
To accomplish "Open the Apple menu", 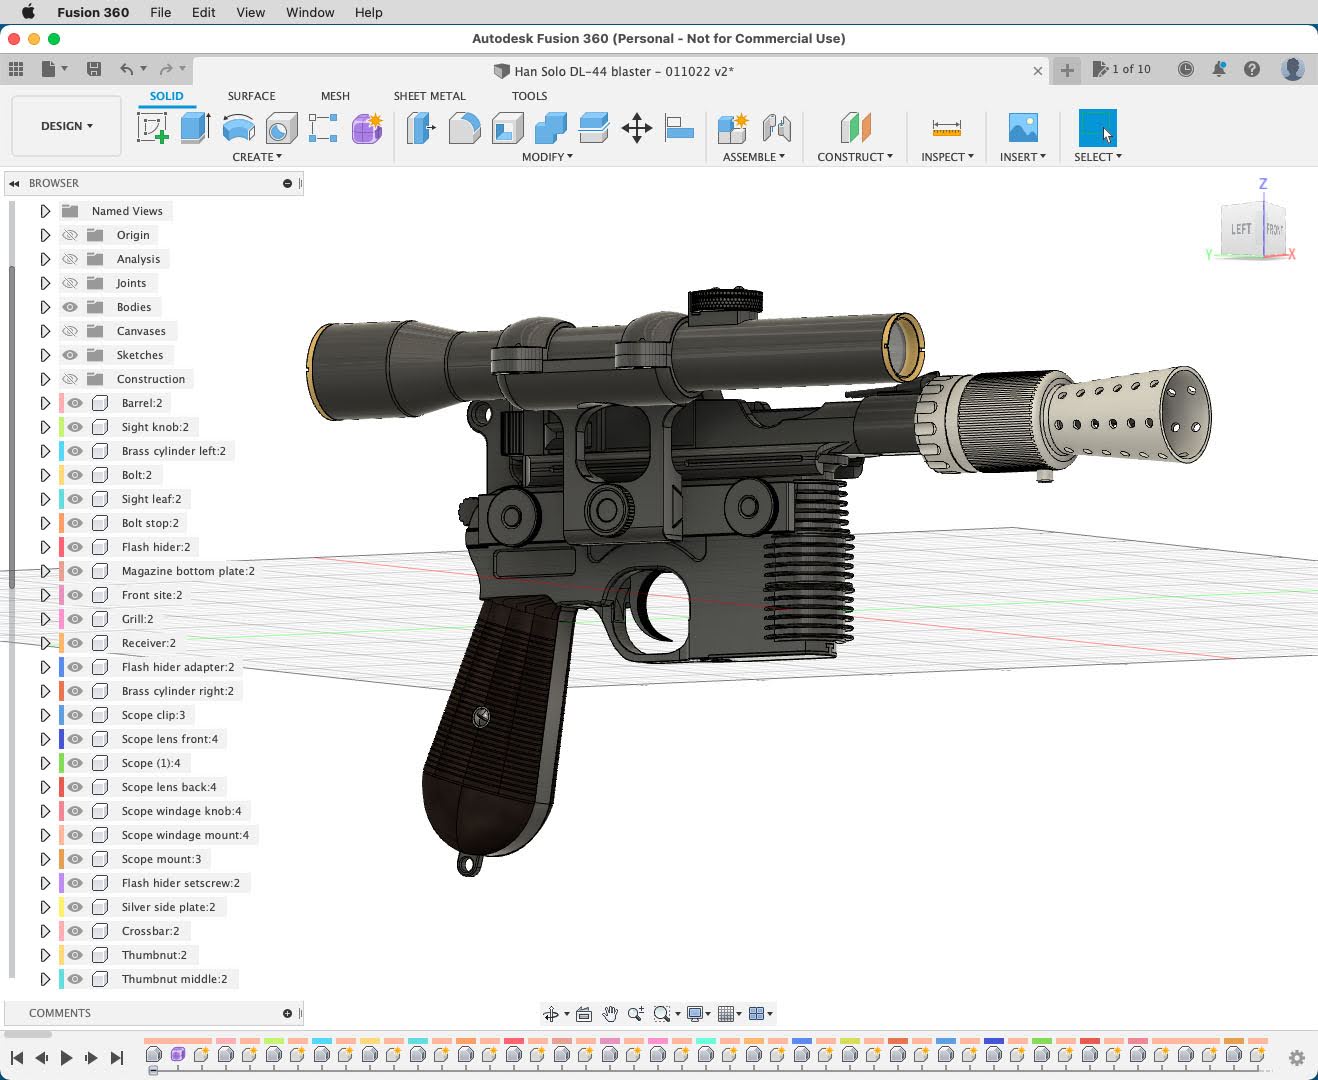I will pos(28,12).
